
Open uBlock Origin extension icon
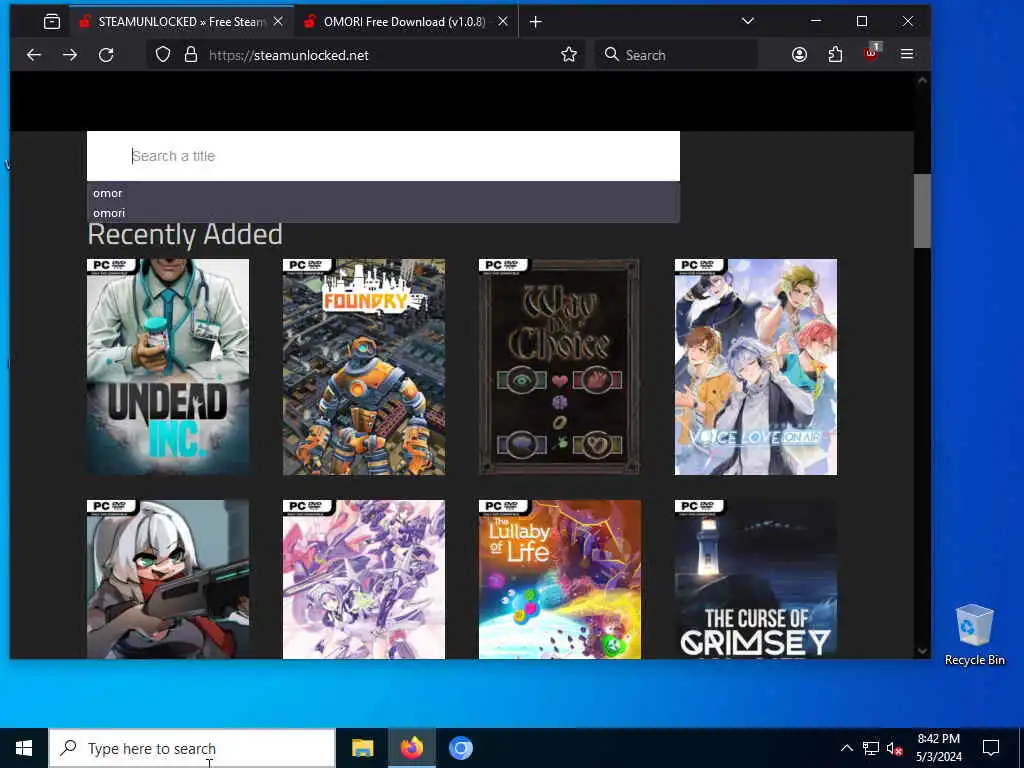(871, 54)
